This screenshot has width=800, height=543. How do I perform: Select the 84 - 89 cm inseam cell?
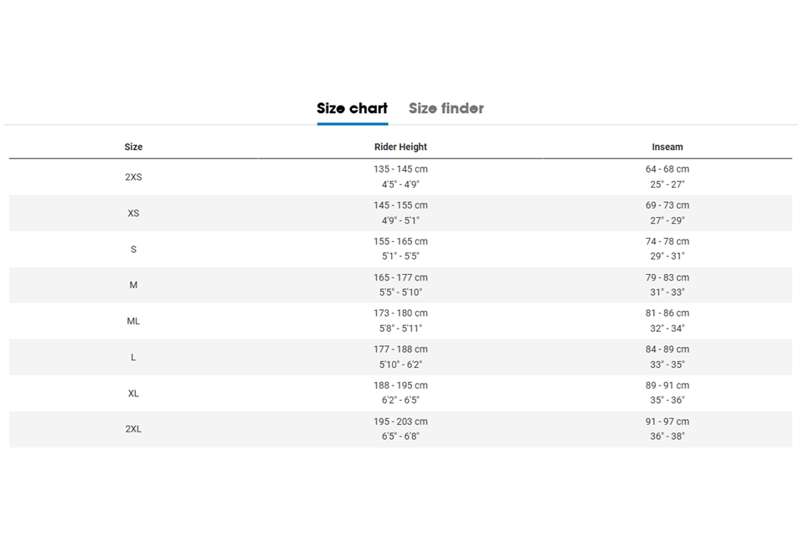pyautogui.click(x=667, y=349)
